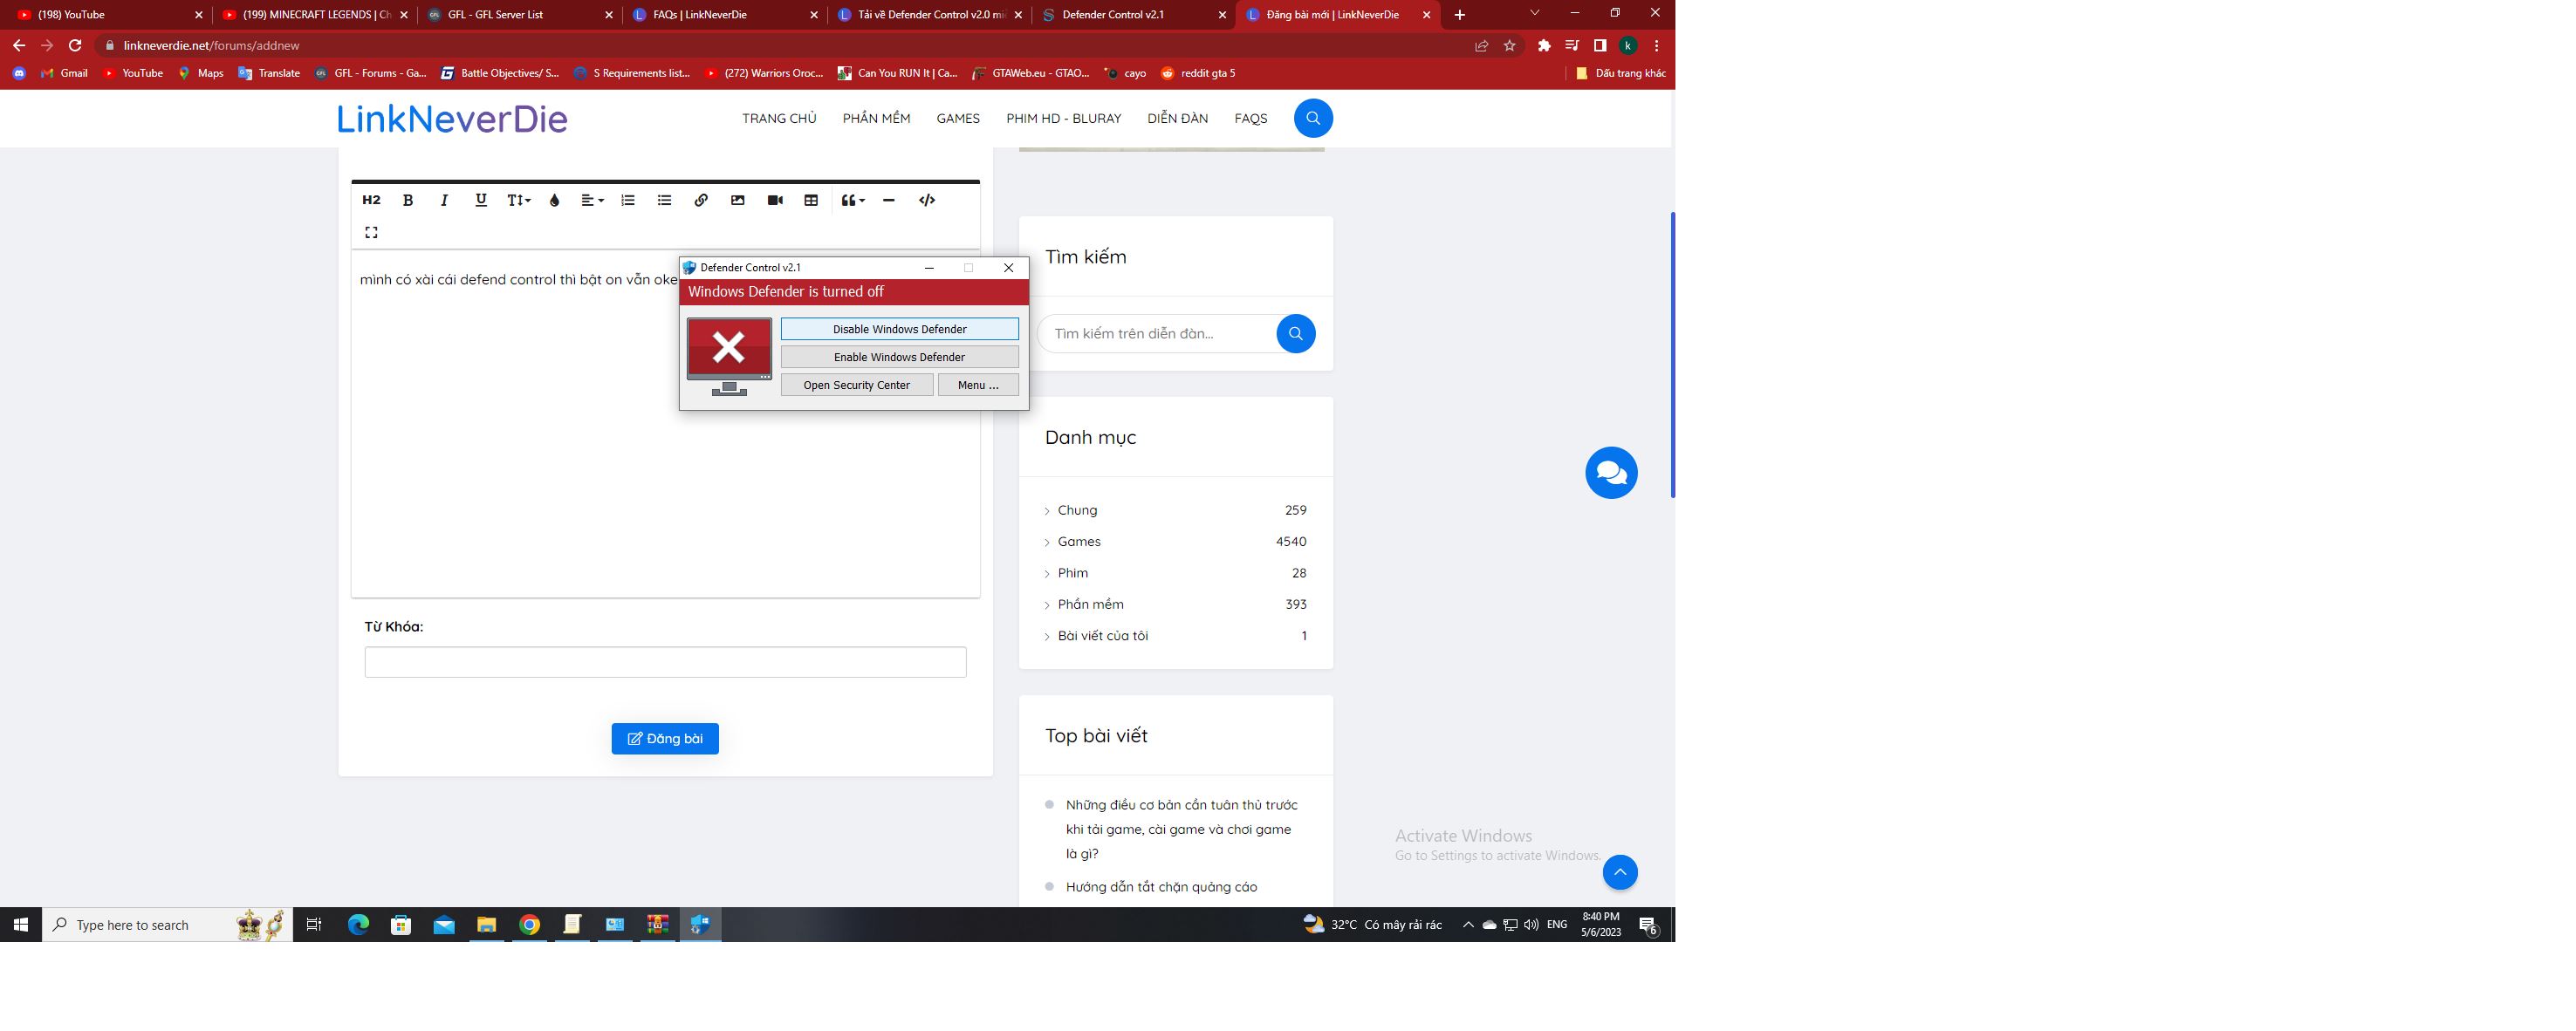Open Menu options in Defender Control

click(x=976, y=384)
